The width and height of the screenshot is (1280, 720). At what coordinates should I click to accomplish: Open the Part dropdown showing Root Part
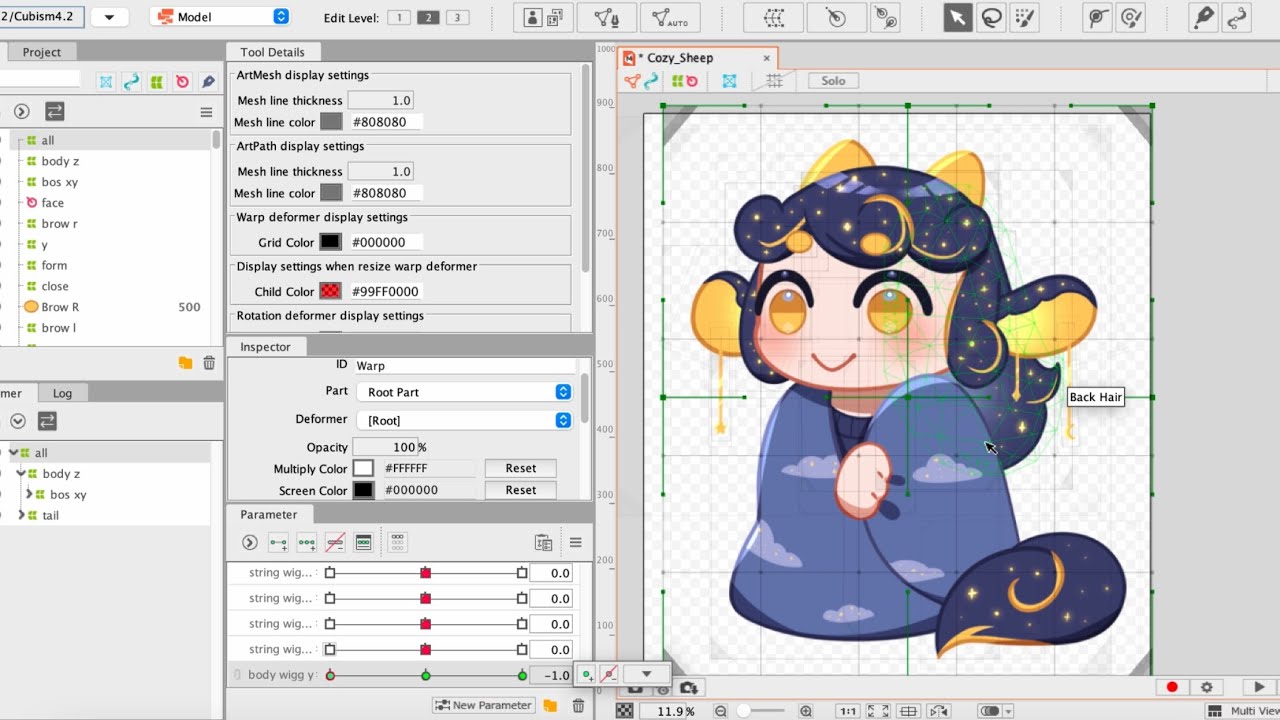[464, 392]
